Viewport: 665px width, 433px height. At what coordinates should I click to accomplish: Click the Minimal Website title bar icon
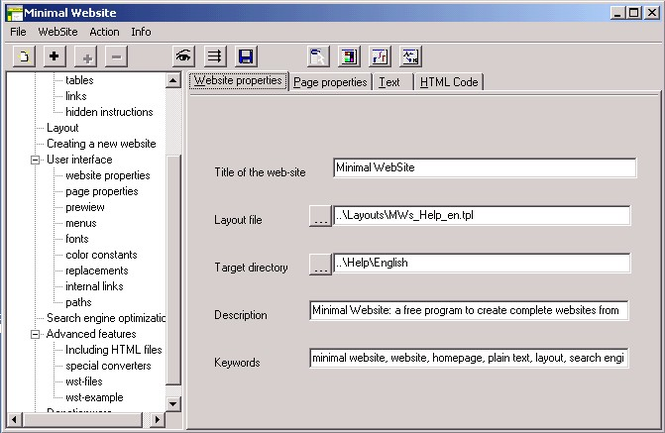click(x=15, y=13)
